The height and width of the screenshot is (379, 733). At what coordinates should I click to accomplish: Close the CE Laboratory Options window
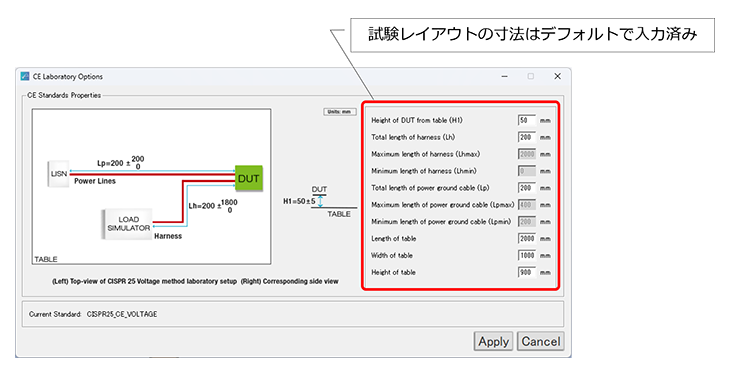click(557, 76)
